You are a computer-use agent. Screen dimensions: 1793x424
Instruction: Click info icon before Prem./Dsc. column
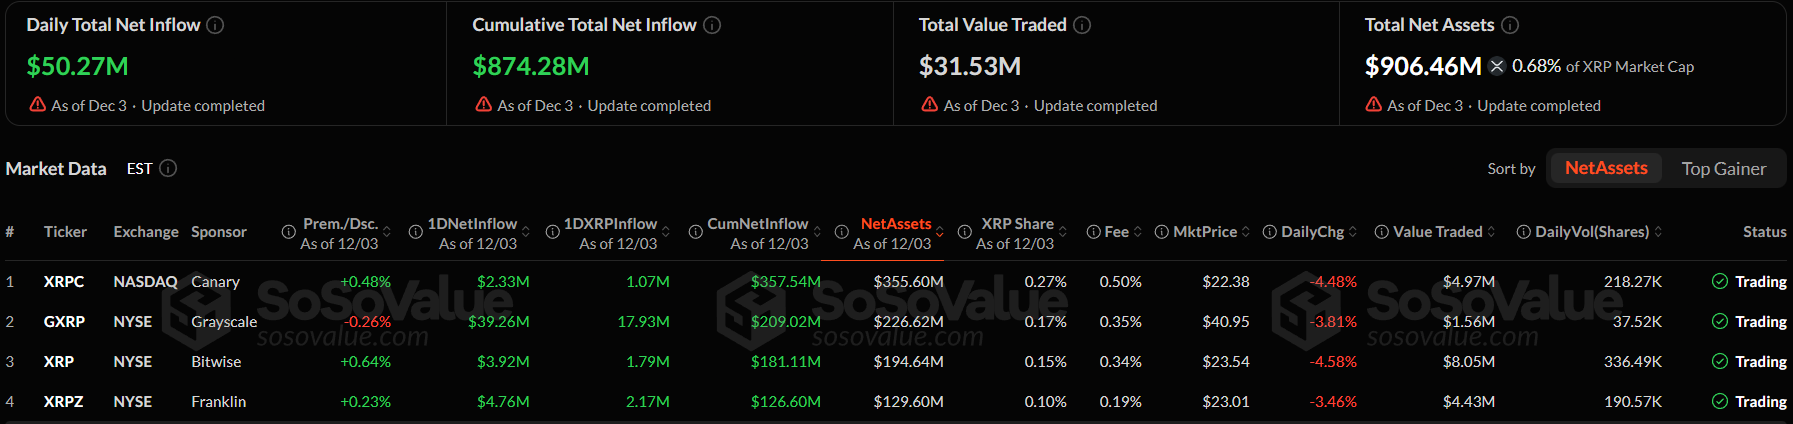[x=288, y=232]
